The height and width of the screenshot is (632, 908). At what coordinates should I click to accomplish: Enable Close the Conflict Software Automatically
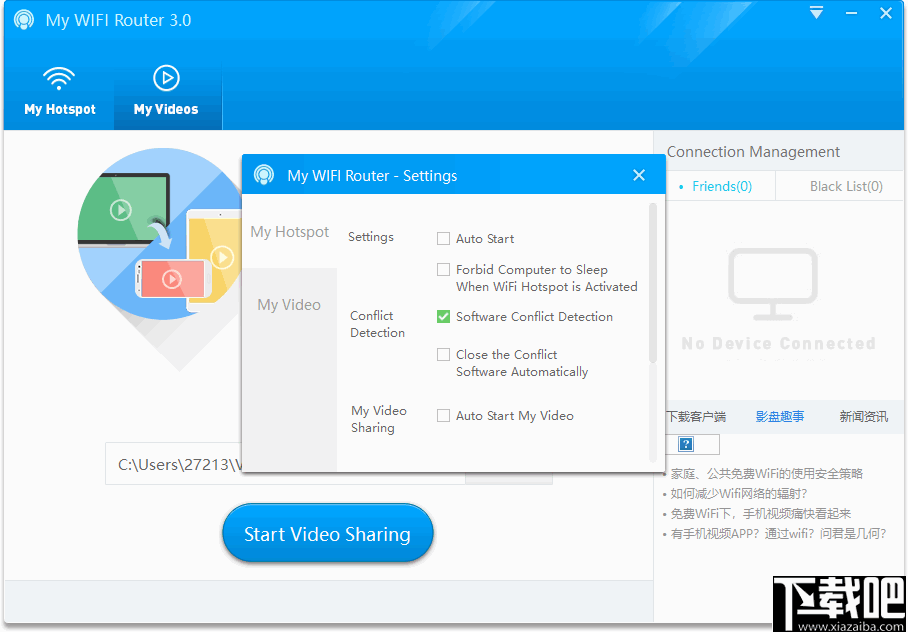click(443, 355)
